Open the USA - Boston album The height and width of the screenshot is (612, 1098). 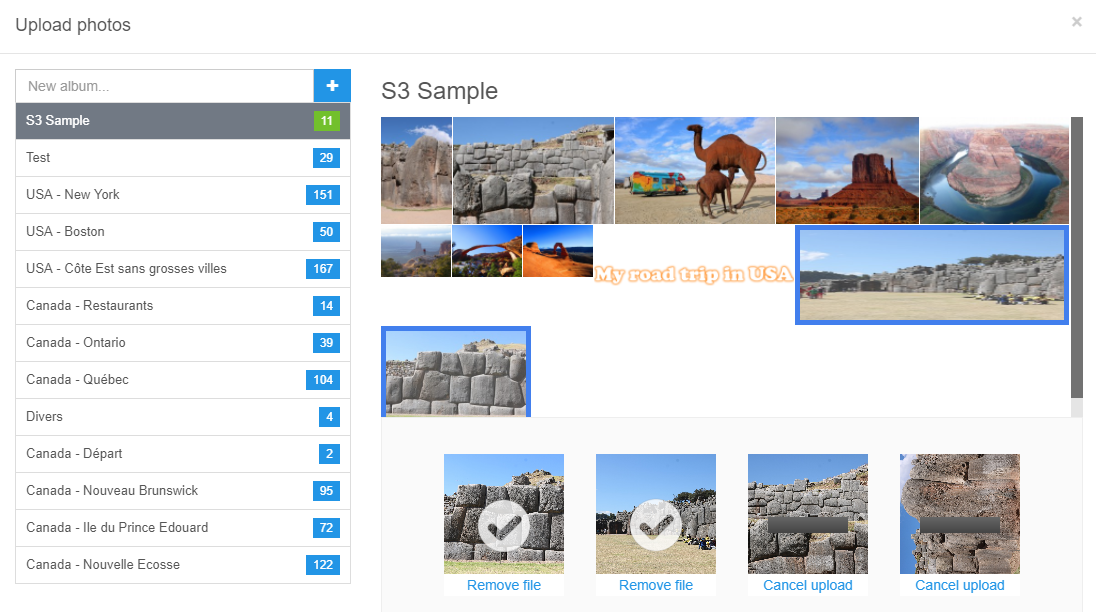click(x=150, y=231)
